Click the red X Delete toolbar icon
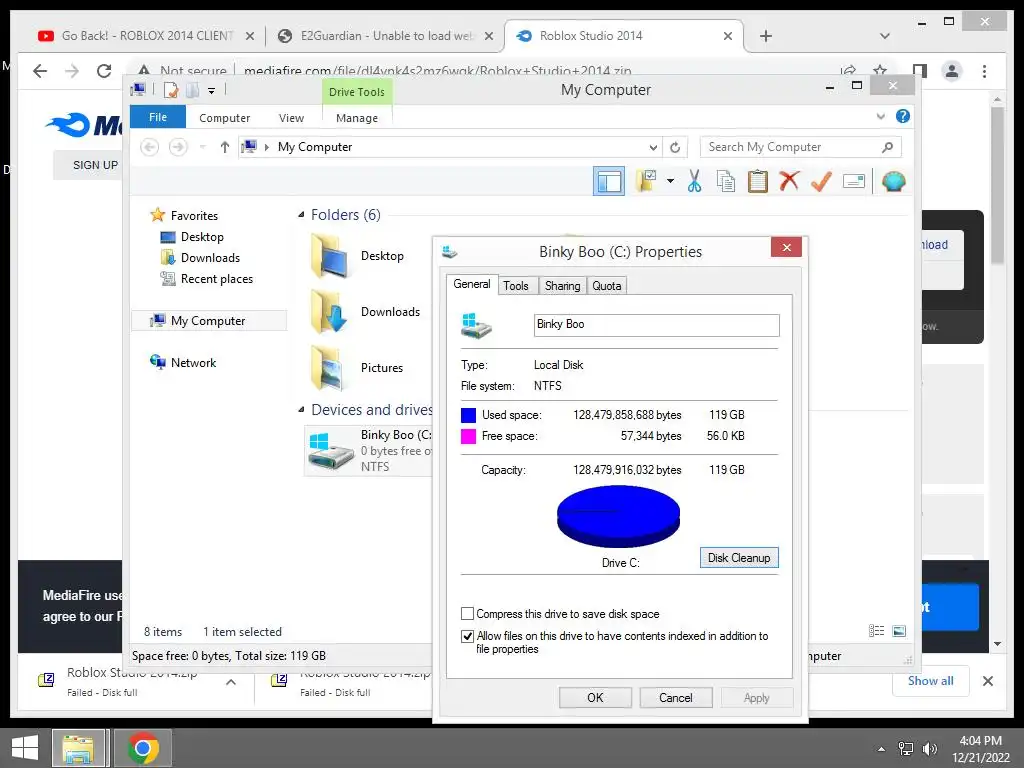Screen dimensions: 1024x768 [789, 181]
